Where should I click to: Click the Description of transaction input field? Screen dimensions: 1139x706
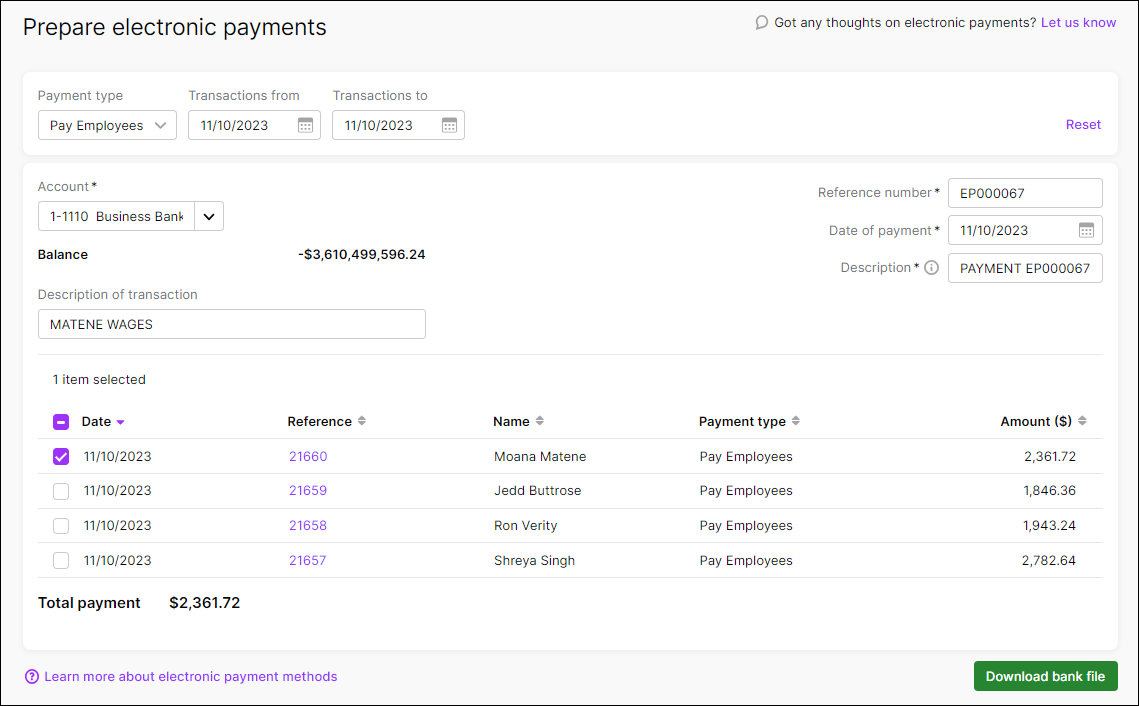click(231, 324)
